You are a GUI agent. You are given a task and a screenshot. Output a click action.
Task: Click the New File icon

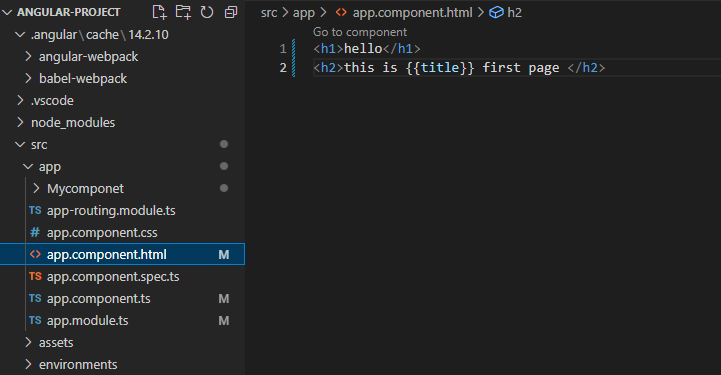pos(159,12)
